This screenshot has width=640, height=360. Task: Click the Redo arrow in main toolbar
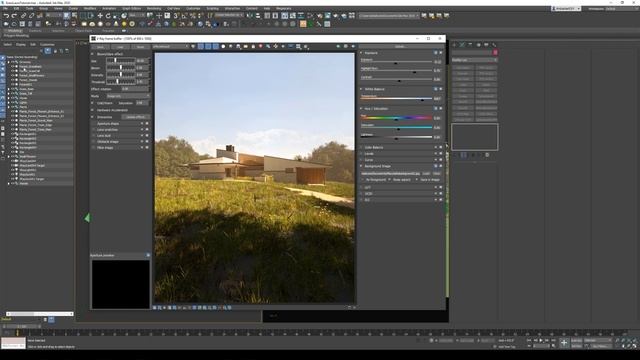pos(14,16)
